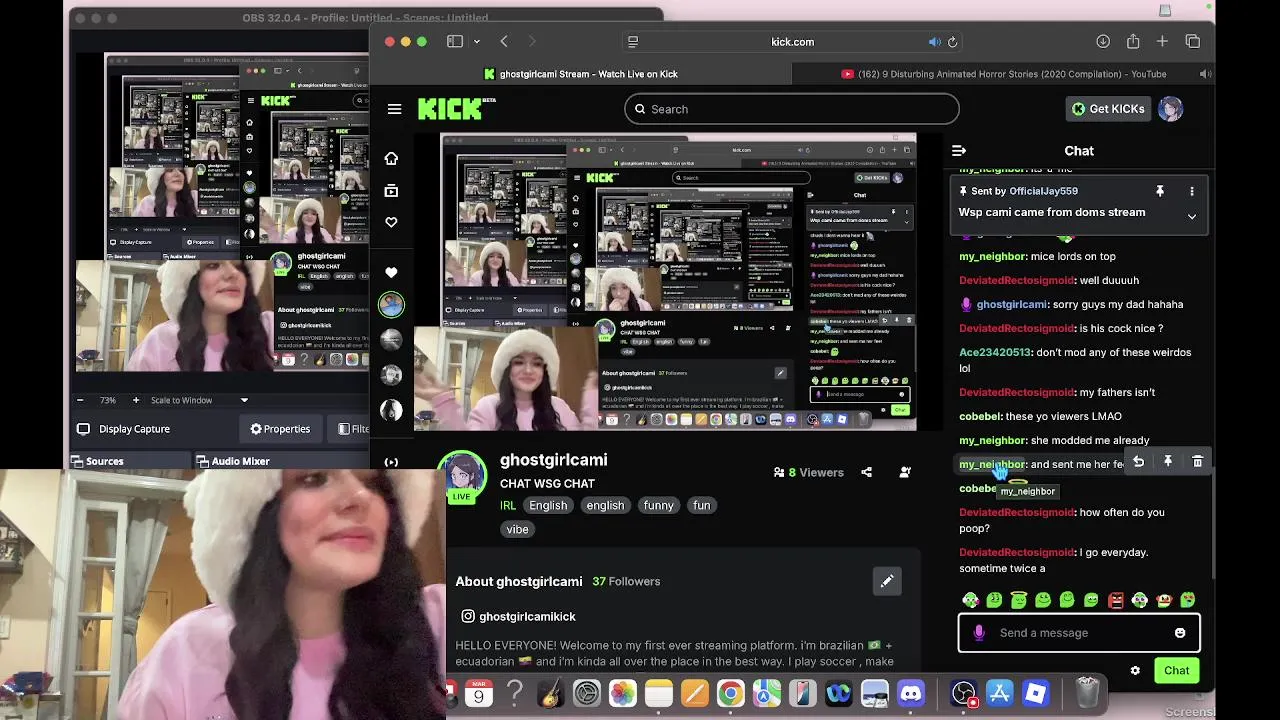Screen dimensions: 1280x720
Task: Open the Safari share menu
Action: [x=1133, y=41]
